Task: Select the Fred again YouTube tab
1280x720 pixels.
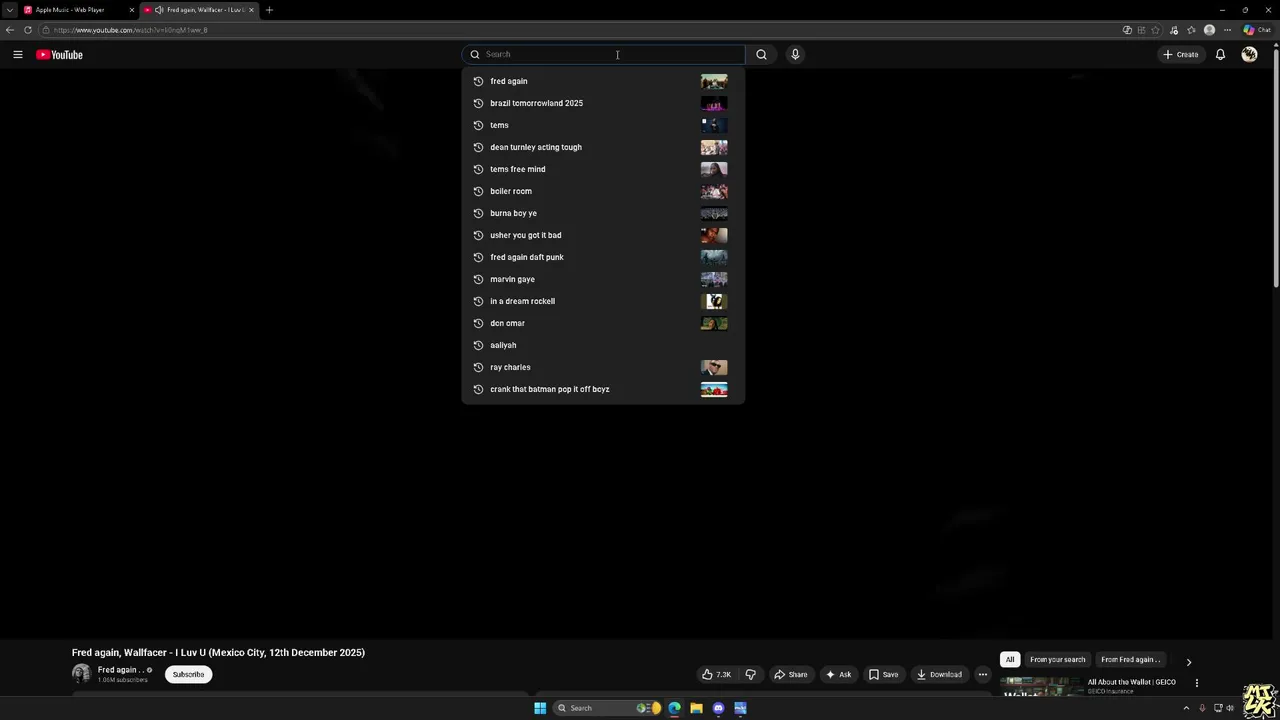Action: click(198, 10)
